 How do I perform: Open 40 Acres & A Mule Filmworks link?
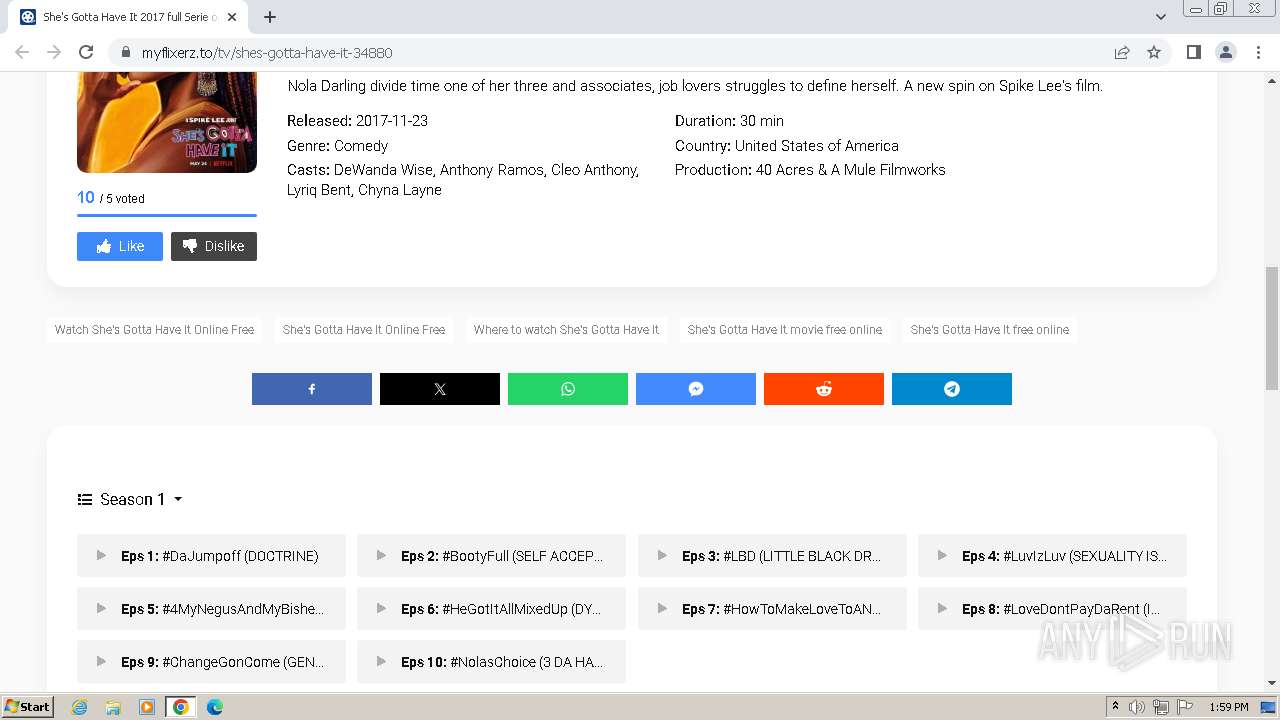tap(851, 170)
